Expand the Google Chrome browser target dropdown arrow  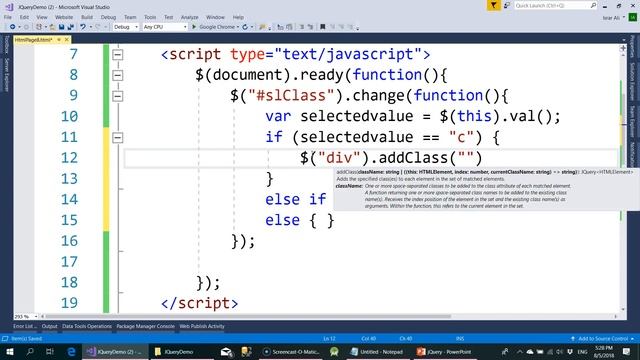click(x=238, y=27)
